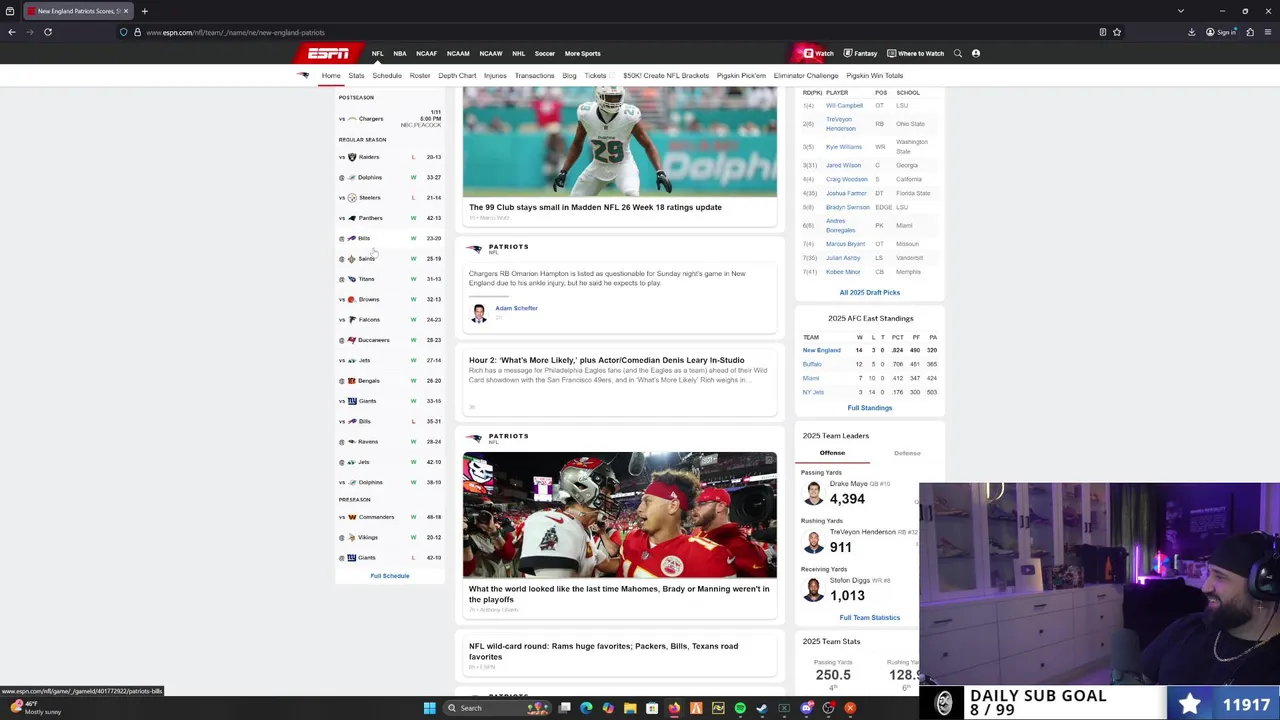1280x720 pixels.
Task: Open the Full Standings link
Action: point(870,408)
